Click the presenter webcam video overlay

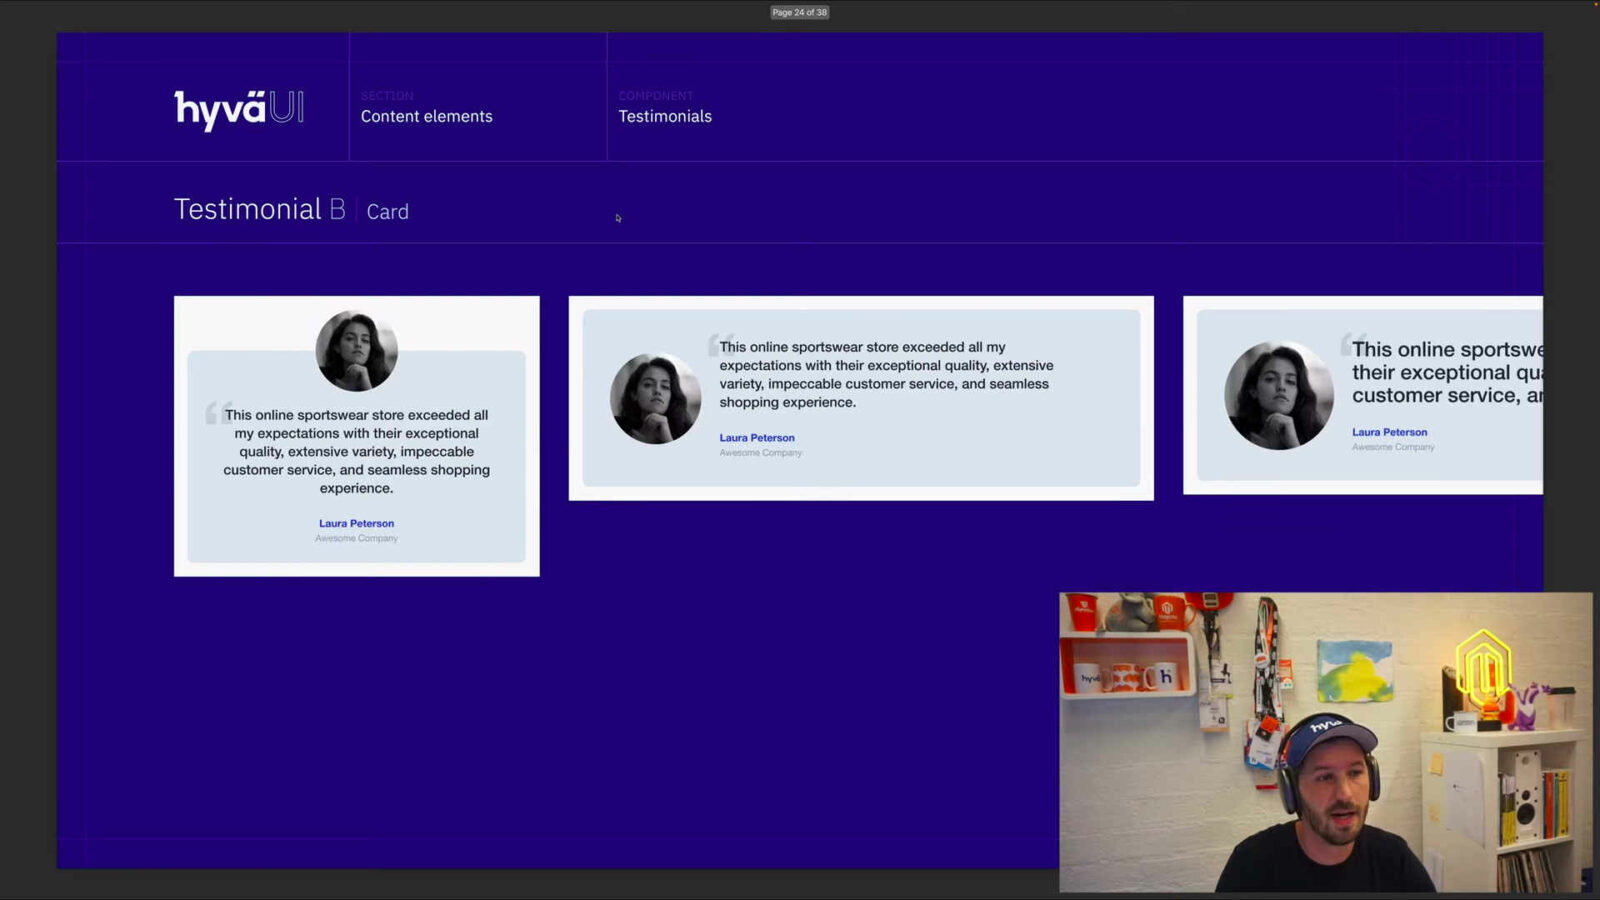[1326, 742]
